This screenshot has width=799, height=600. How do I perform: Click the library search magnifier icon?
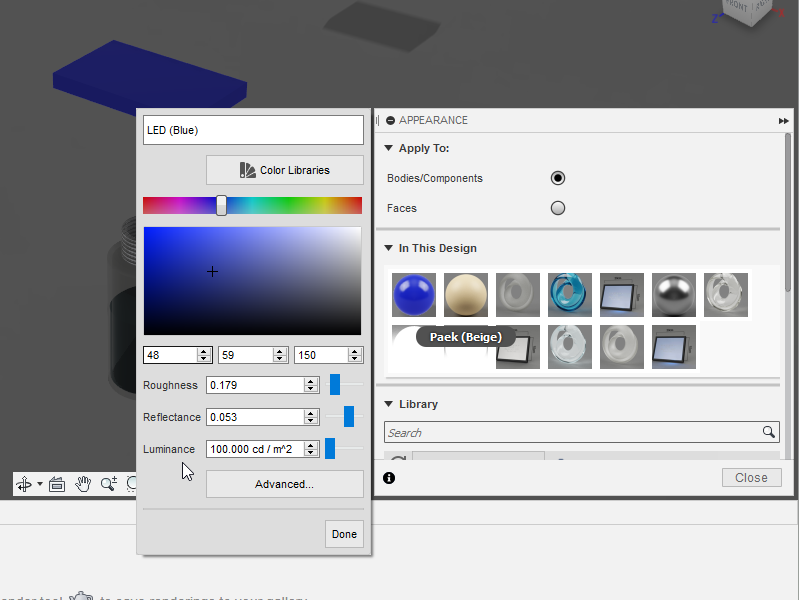tap(768, 432)
